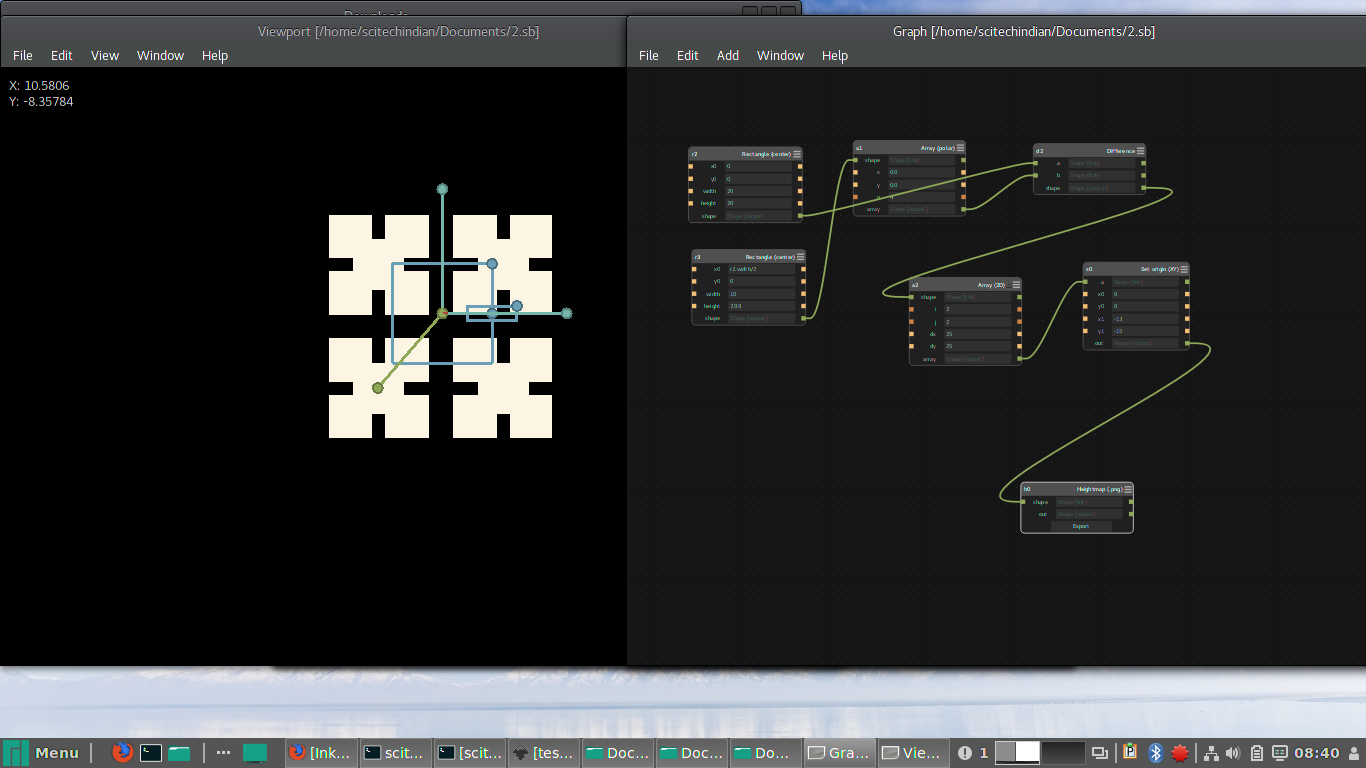Viewport: 1366px width, 768px height.
Task: Expand the r3 Rectangle (center) node menu
Action: [800, 257]
